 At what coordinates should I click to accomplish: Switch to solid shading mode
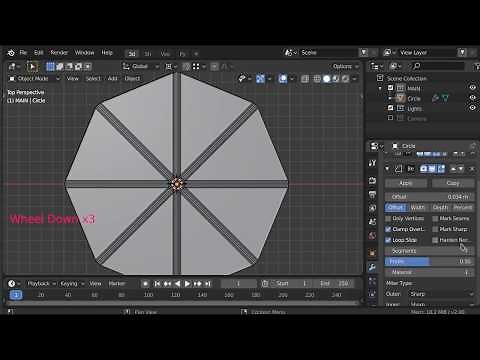coord(327,79)
